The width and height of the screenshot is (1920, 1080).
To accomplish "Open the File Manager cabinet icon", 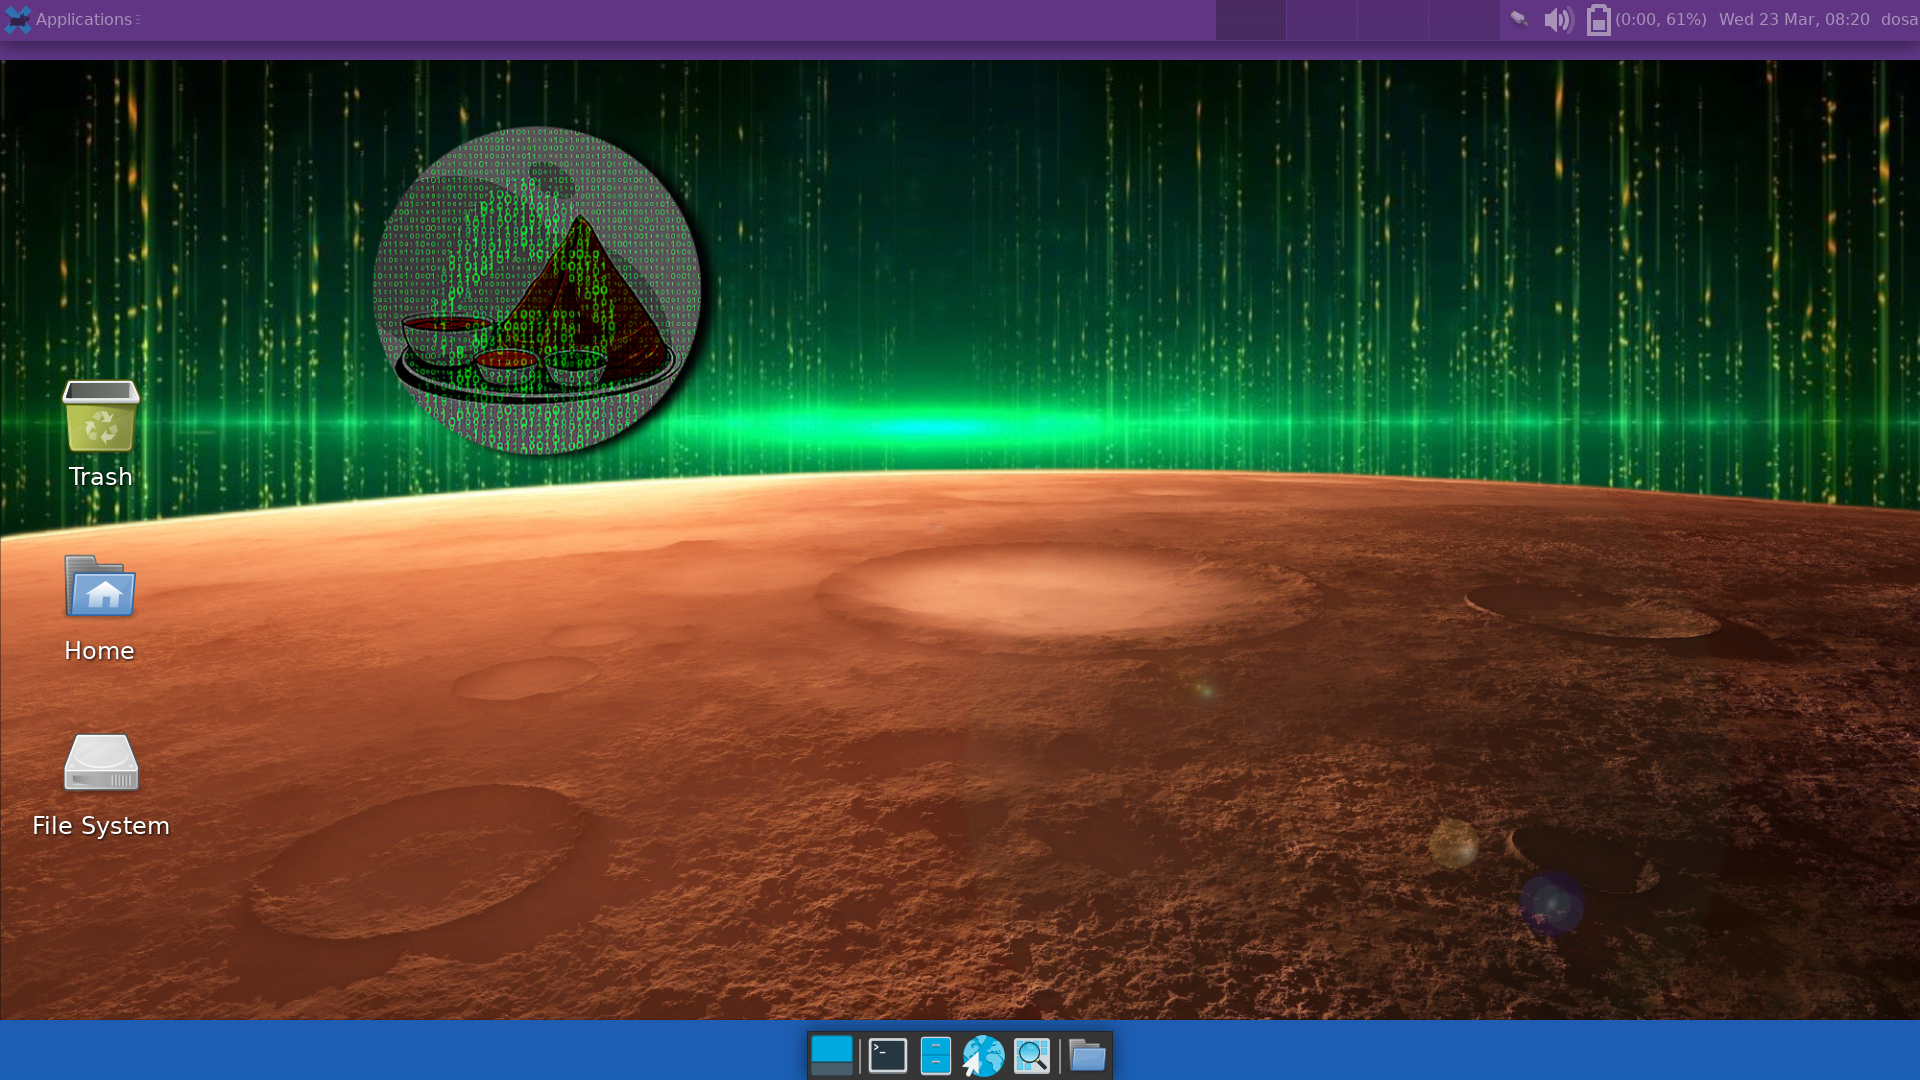I will (935, 1055).
